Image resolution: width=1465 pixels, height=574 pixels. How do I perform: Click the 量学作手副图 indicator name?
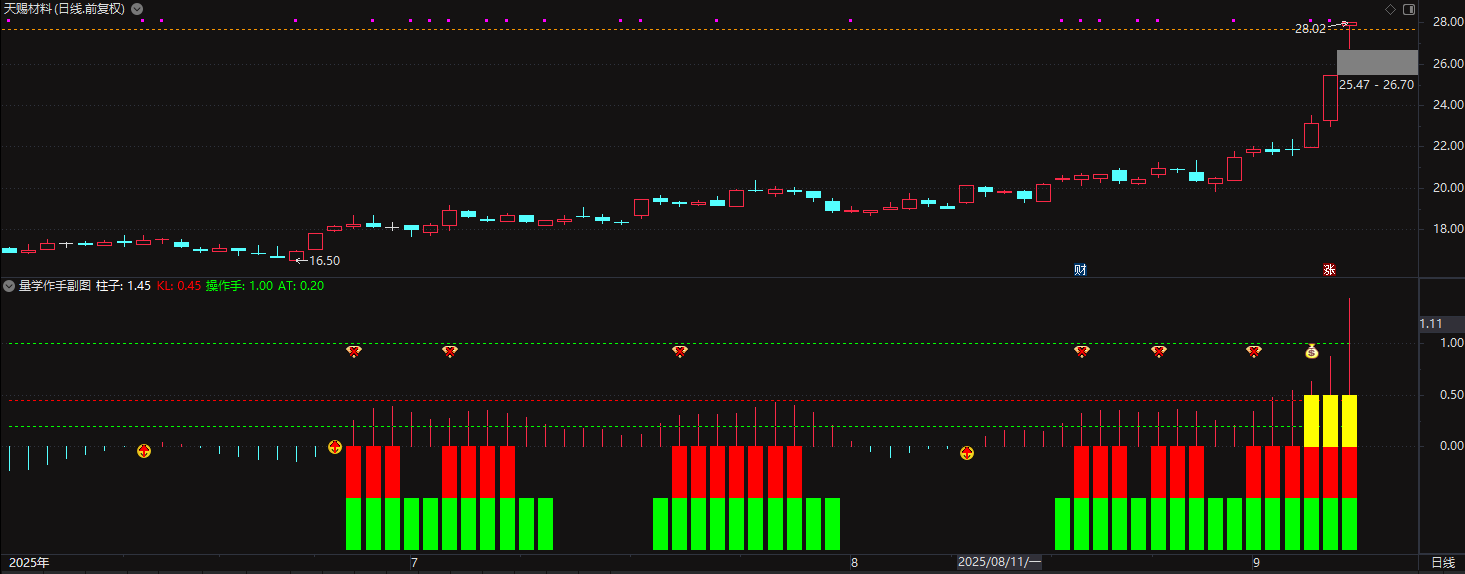coord(55,286)
